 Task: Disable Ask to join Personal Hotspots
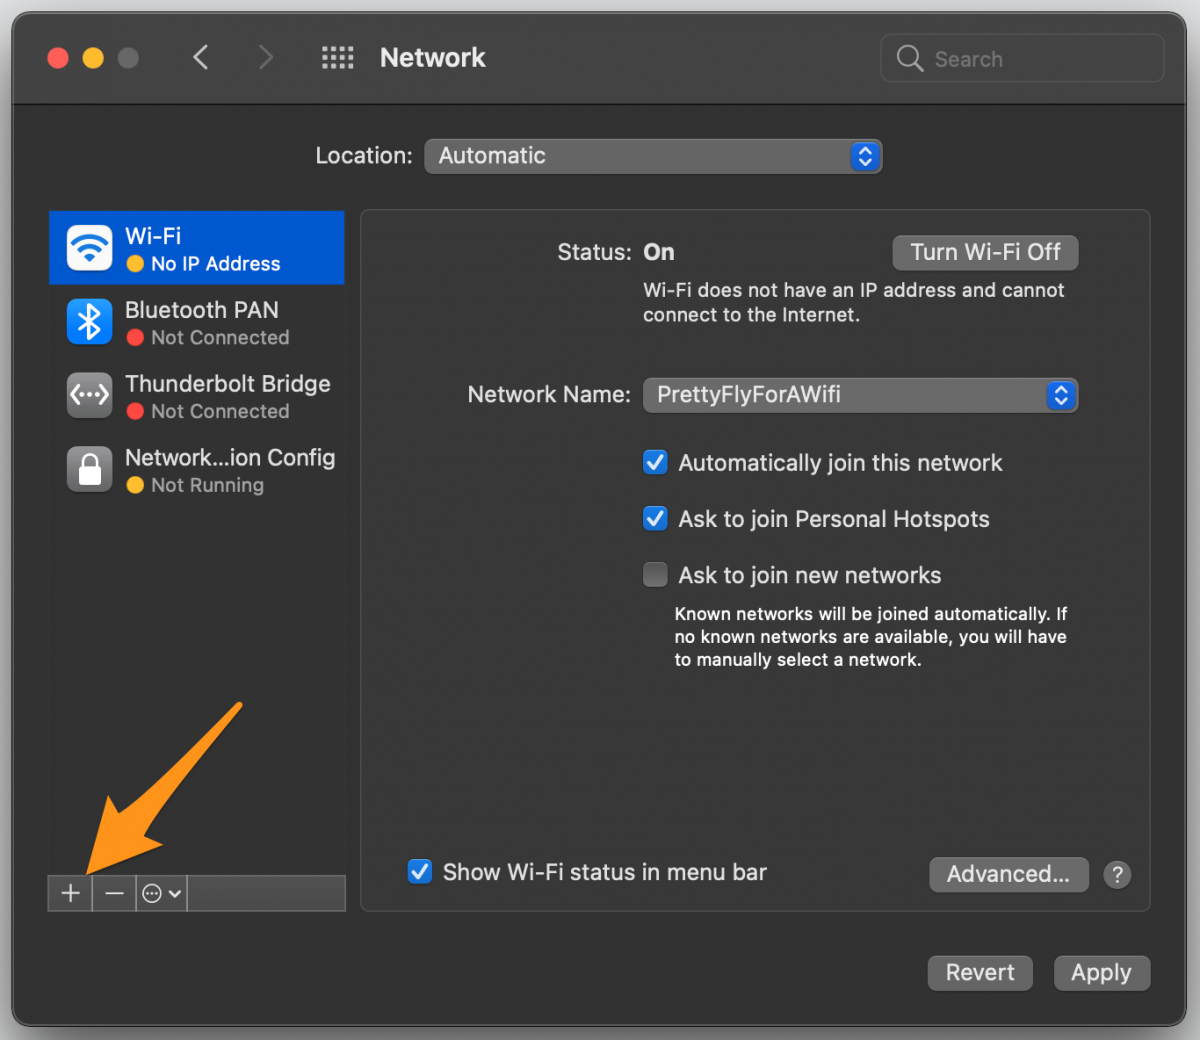pyautogui.click(x=655, y=518)
